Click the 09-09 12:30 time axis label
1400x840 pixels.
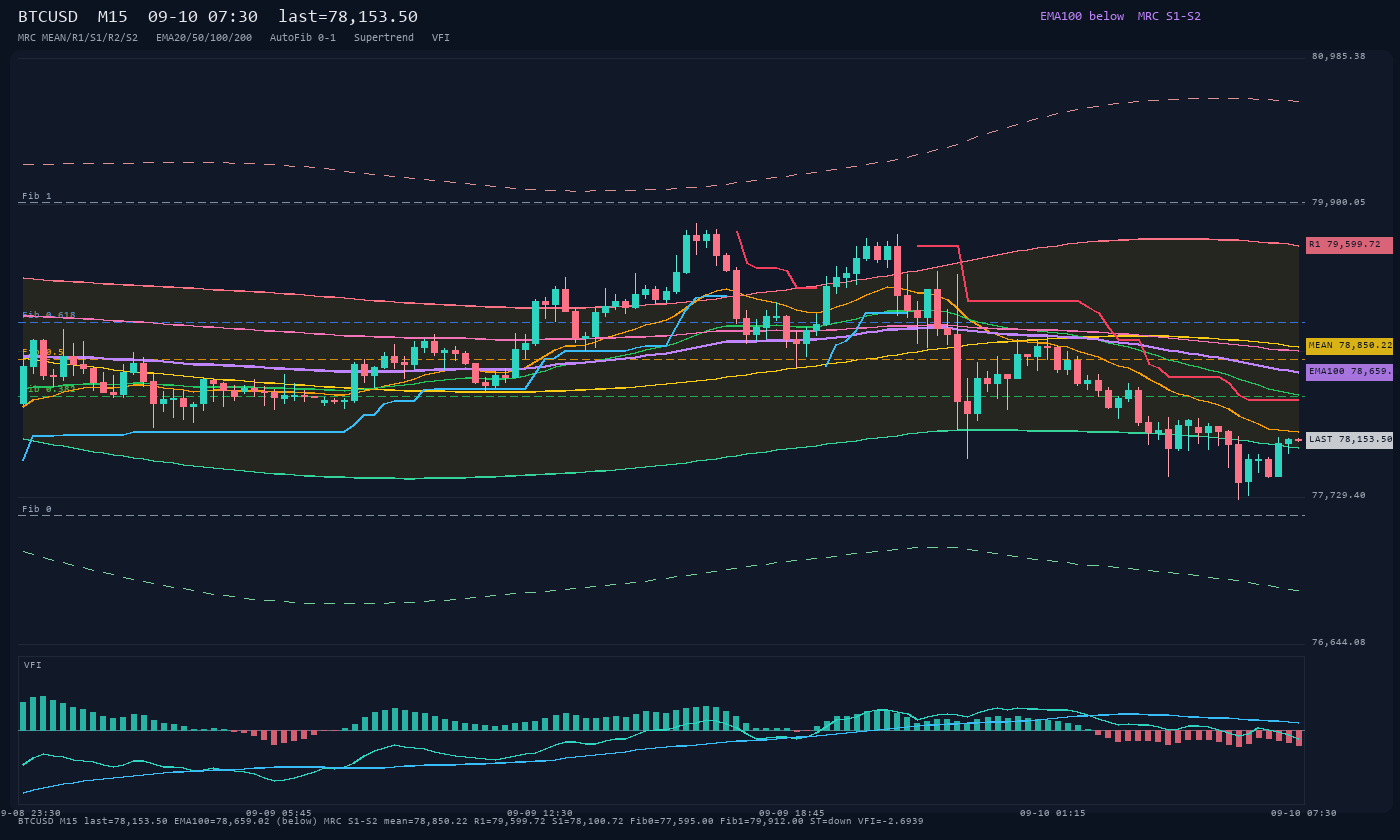[539, 813]
